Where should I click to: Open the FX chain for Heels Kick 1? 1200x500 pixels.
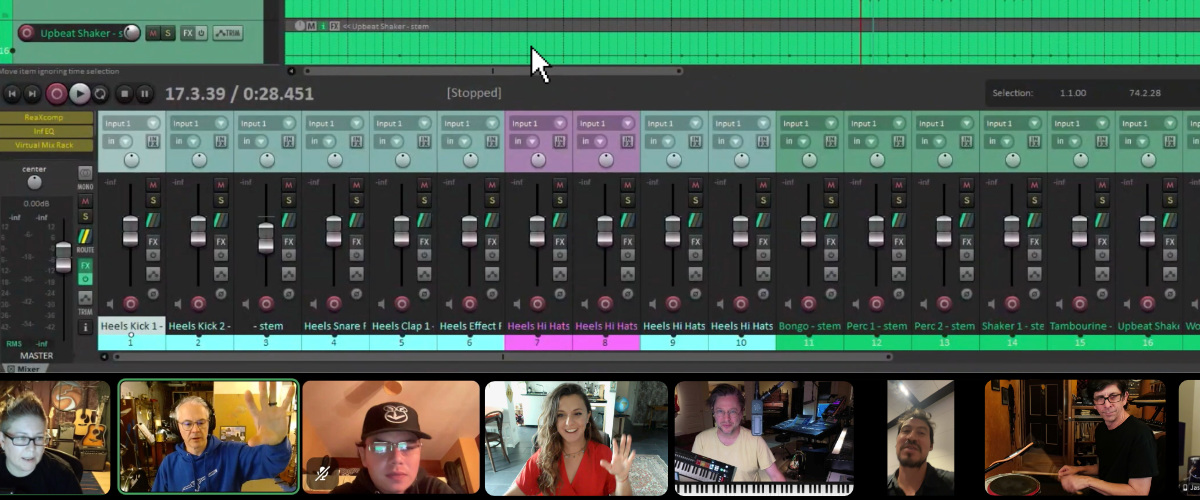click(x=153, y=241)
